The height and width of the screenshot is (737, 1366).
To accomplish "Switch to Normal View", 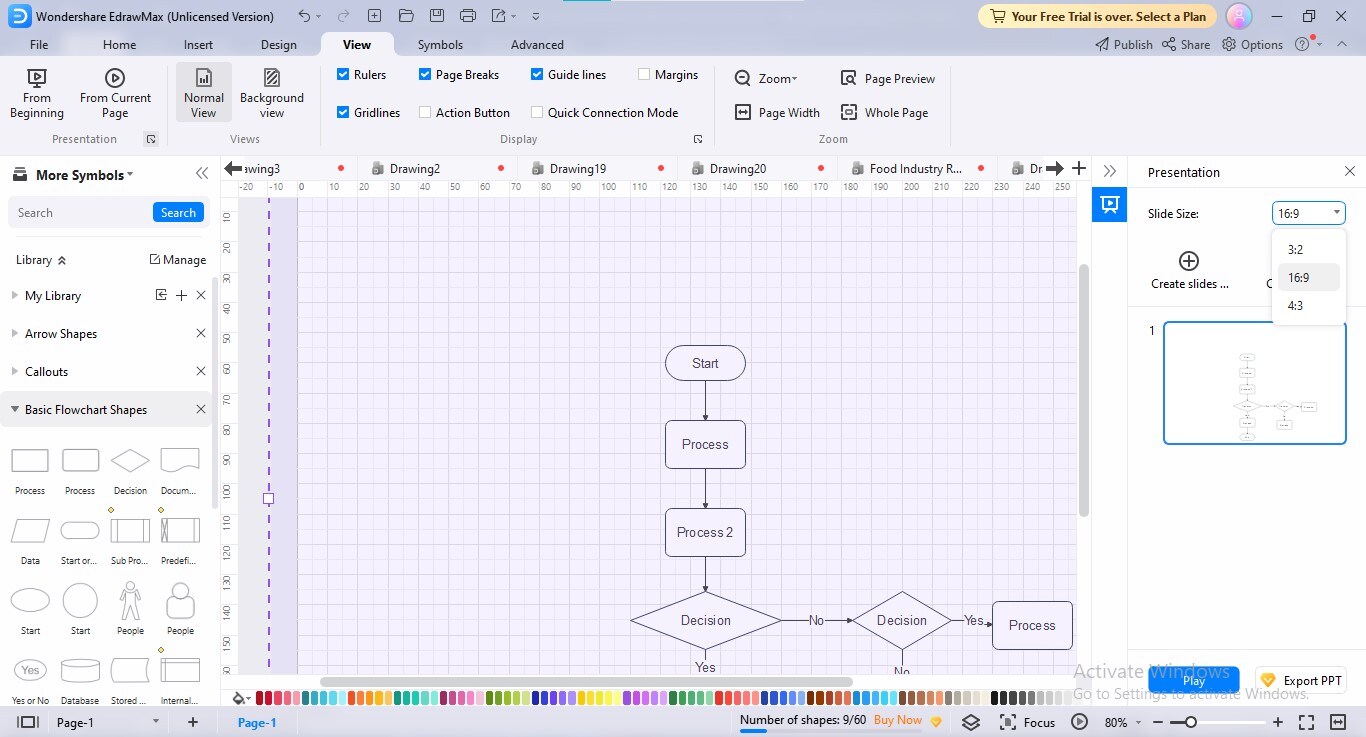I will tap(204, 93).
